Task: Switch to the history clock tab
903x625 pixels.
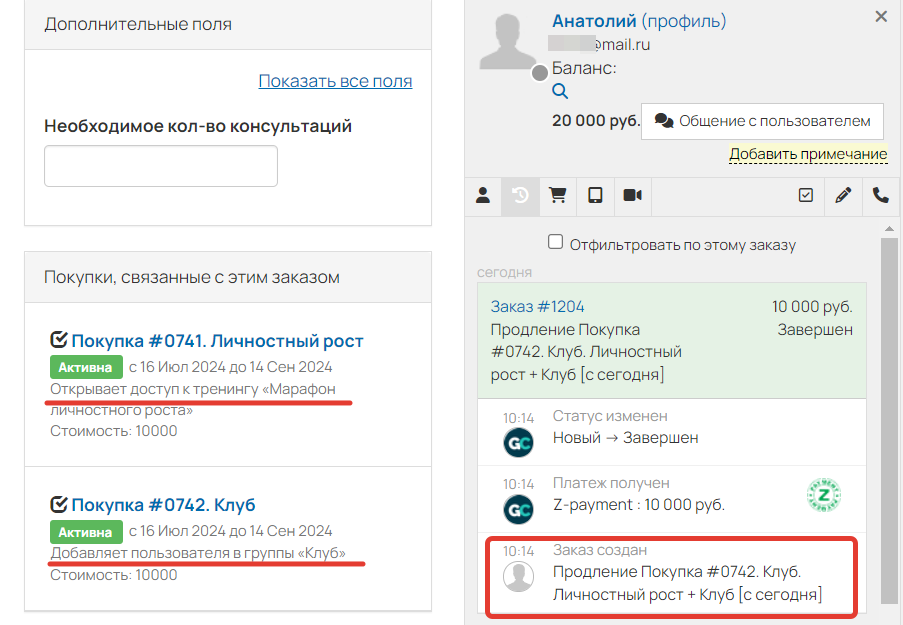Action: click(x=520, y=196)
